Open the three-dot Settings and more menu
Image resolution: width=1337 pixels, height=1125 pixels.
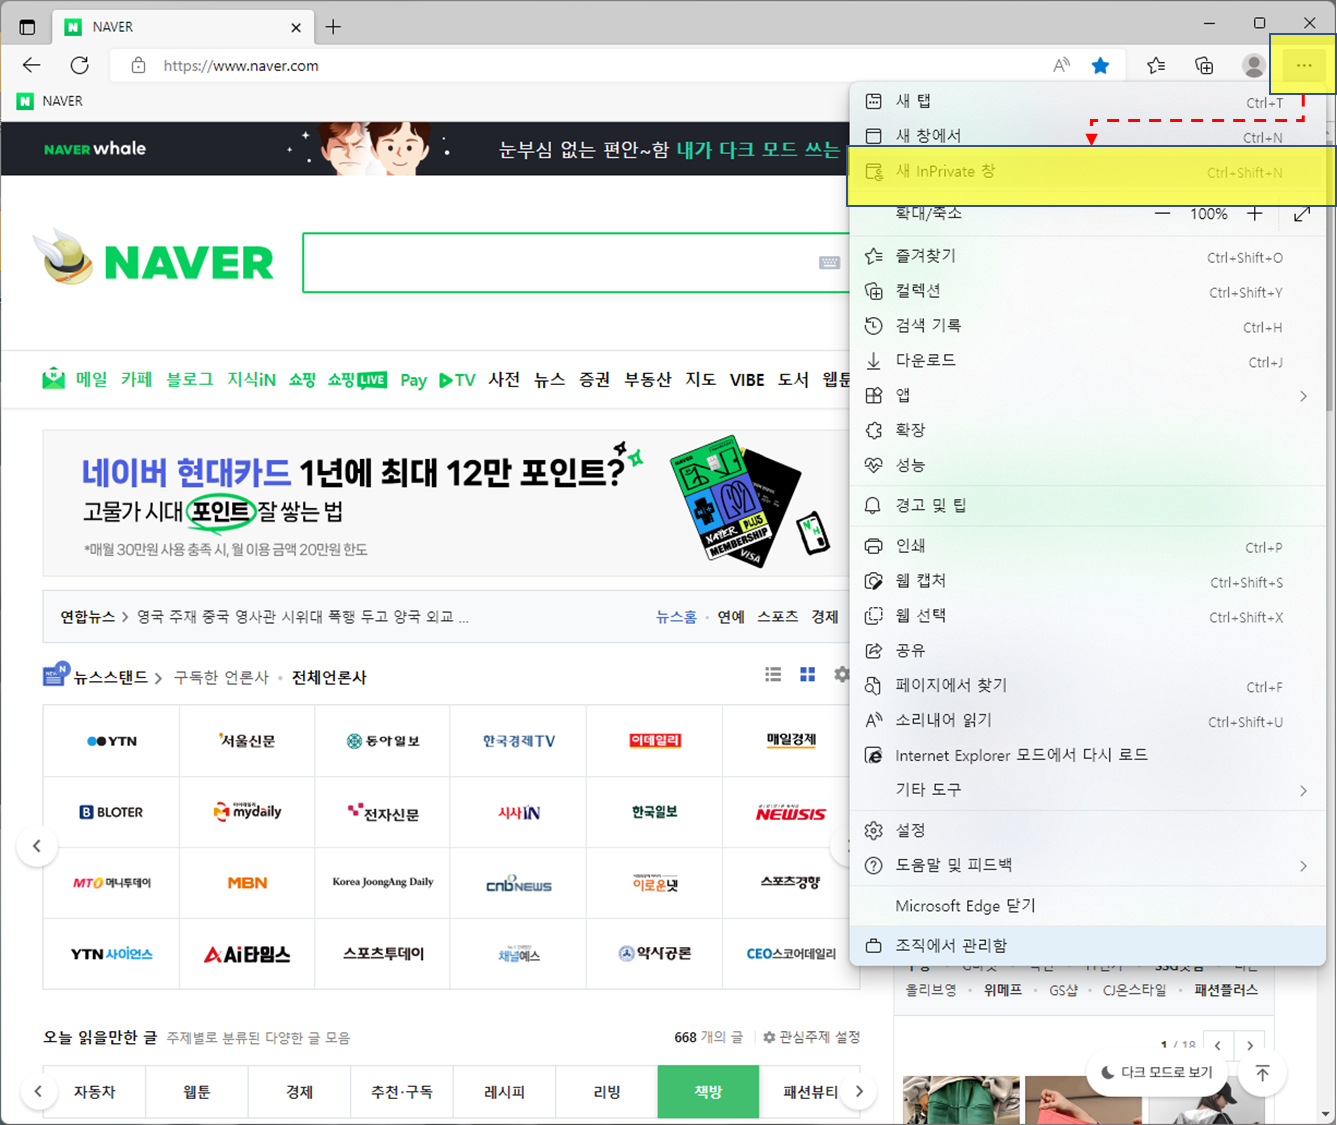pyautogui.click(x=1303, y=65)
